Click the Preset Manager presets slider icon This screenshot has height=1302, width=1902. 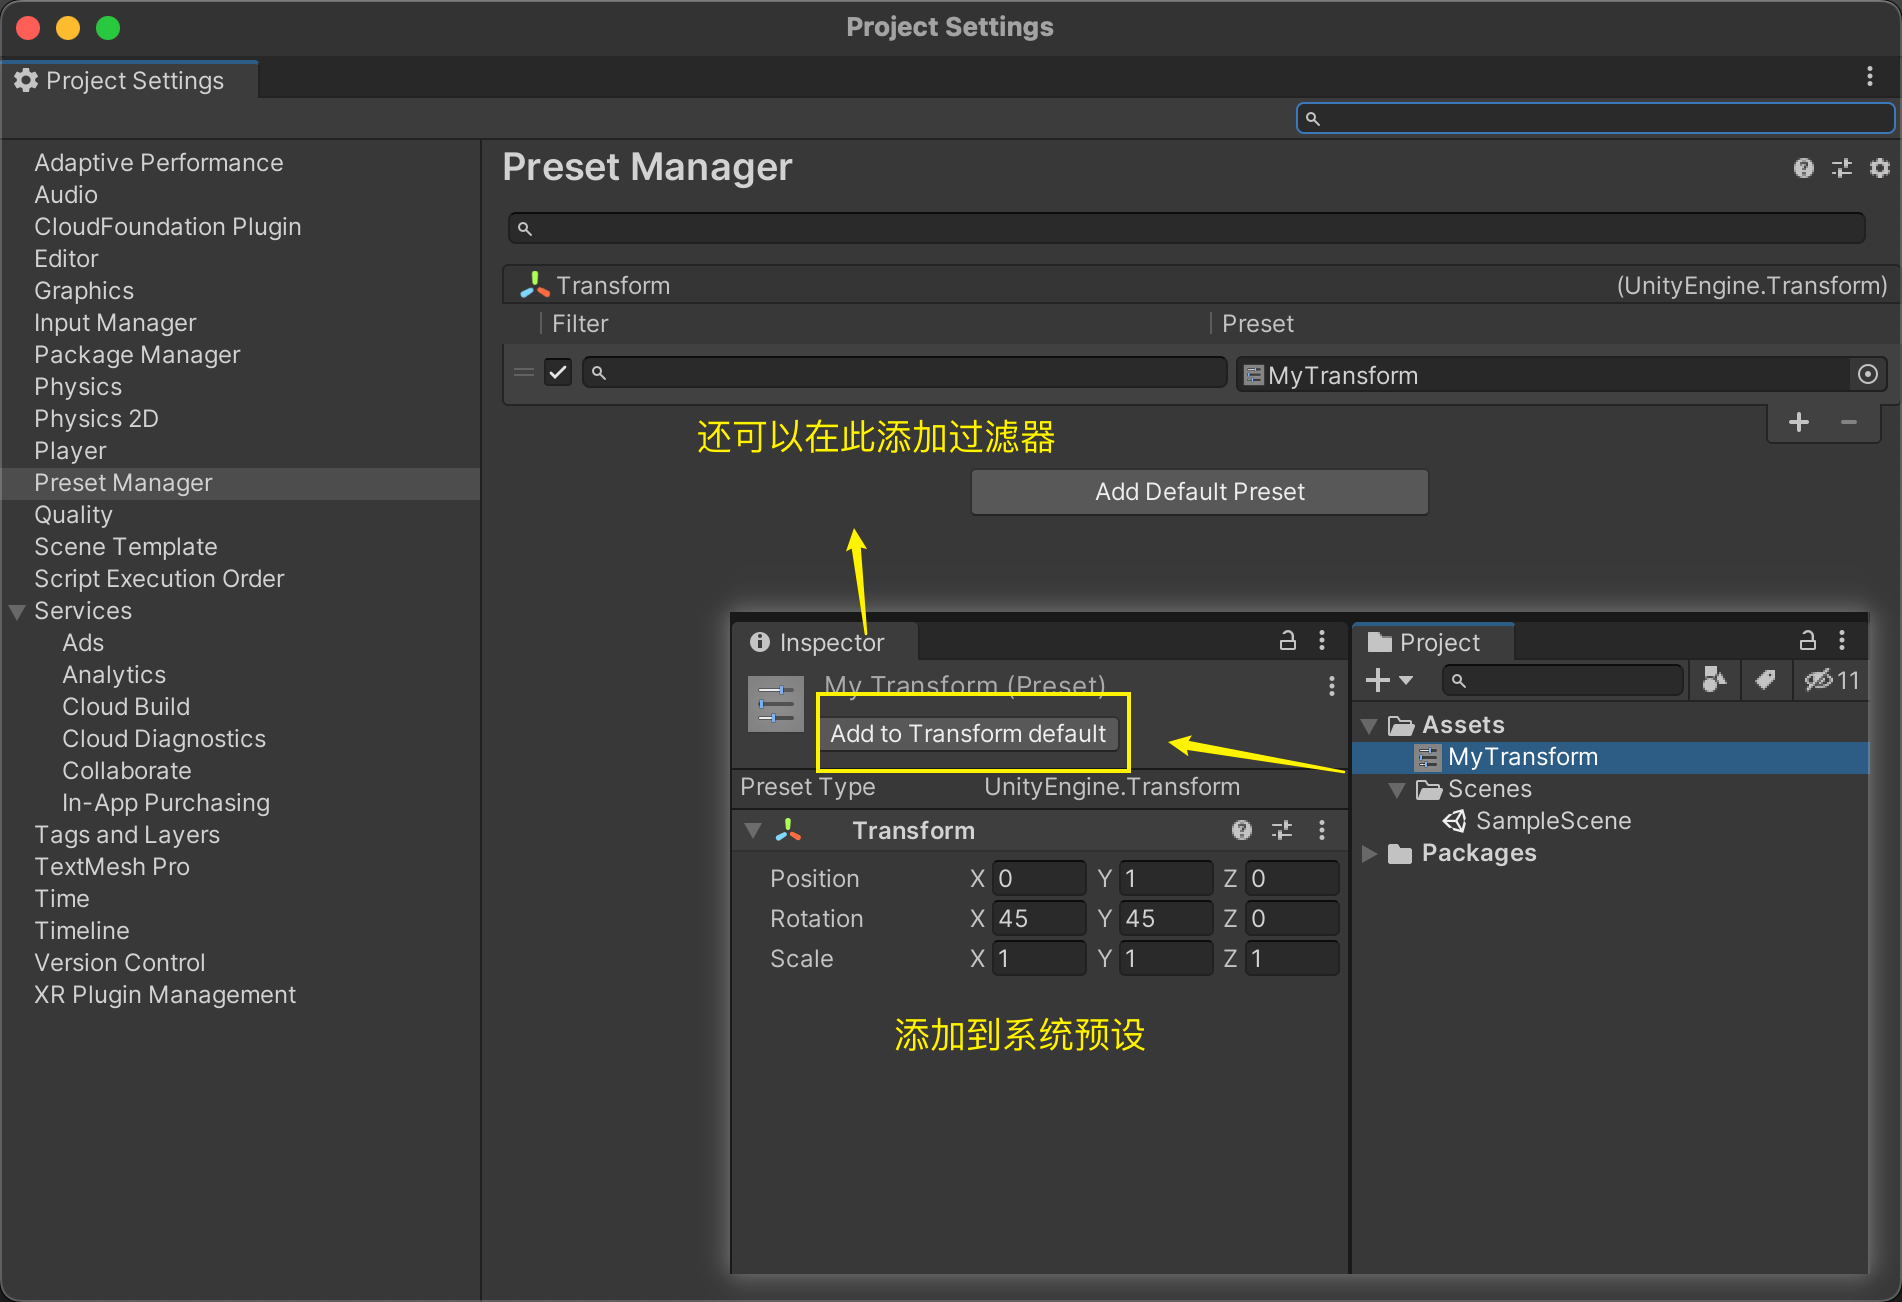click(x=1841, y=168)
